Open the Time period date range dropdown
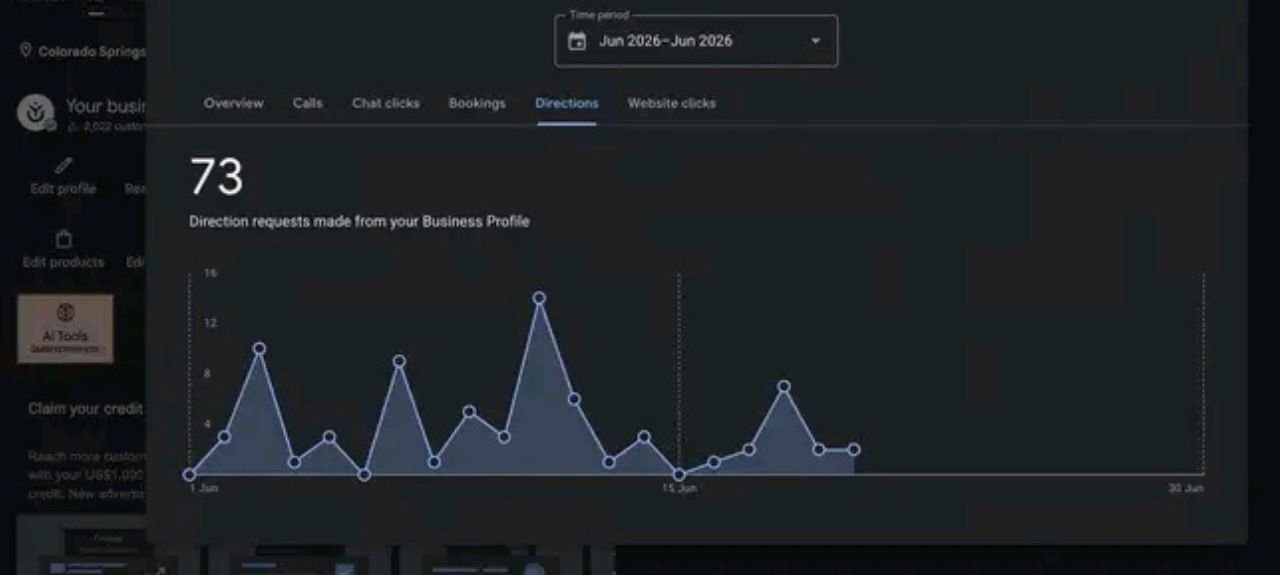 point(696,41)
